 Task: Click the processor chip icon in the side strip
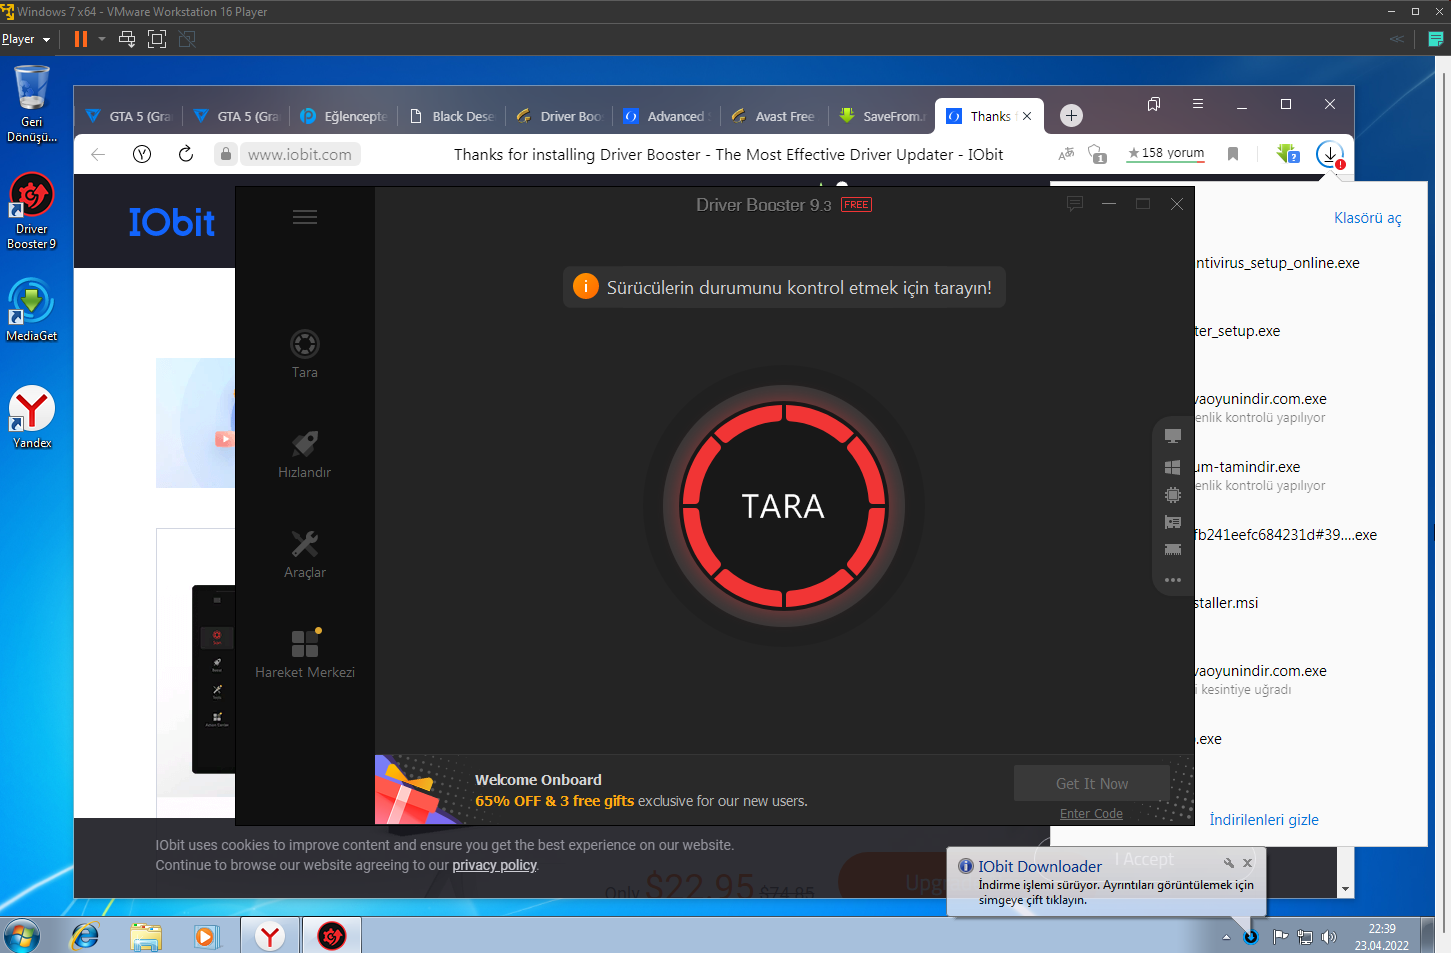1173,495
